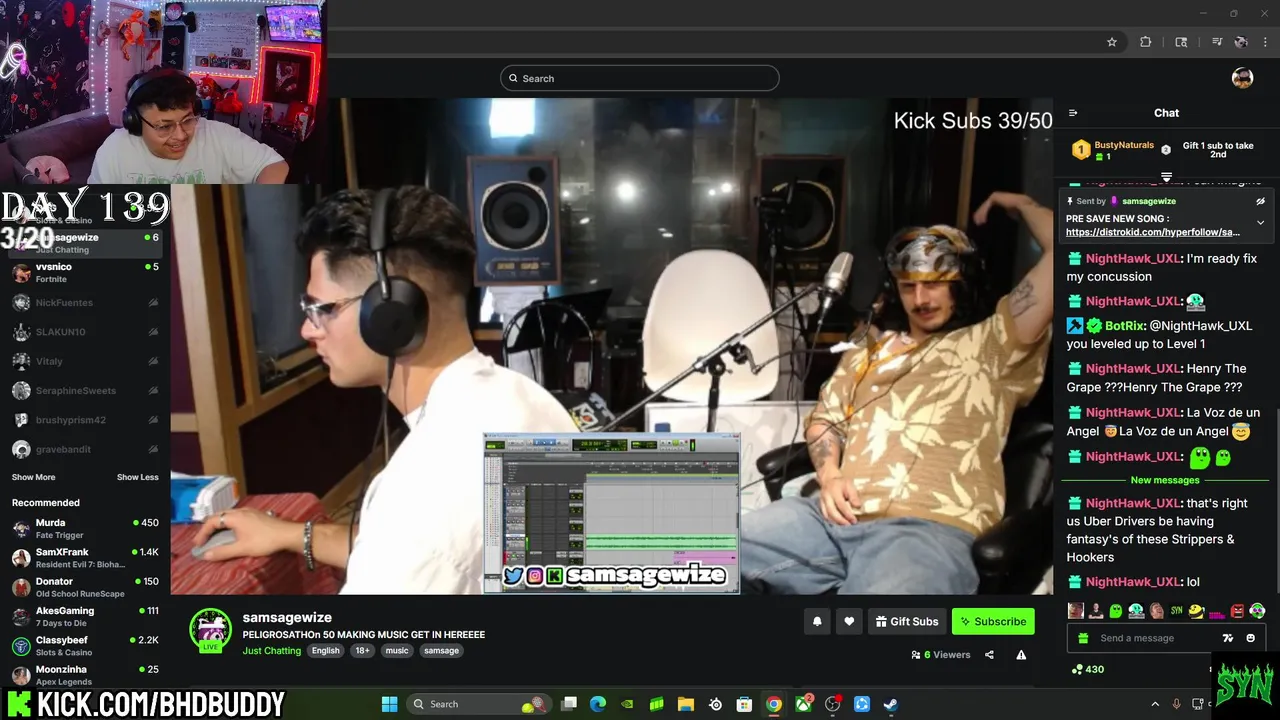This screenshot has width=1280, height=720.
Task: Report stream using the warning triangle icon
Action: click(x=1021, y=655)
